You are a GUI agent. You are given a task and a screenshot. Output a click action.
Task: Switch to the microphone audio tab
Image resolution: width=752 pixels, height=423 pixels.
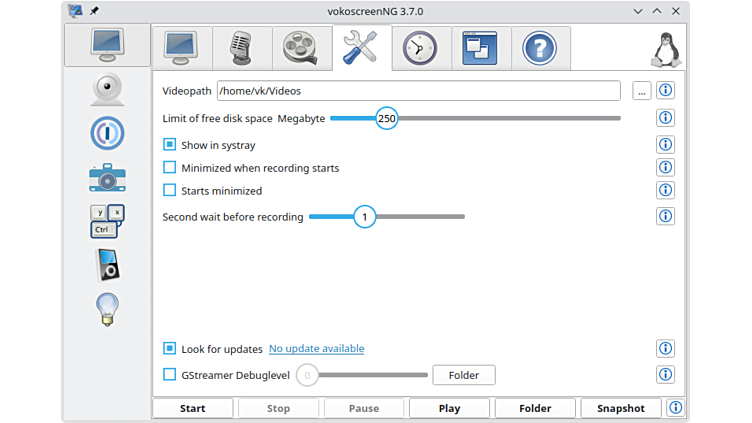[241, 46]
